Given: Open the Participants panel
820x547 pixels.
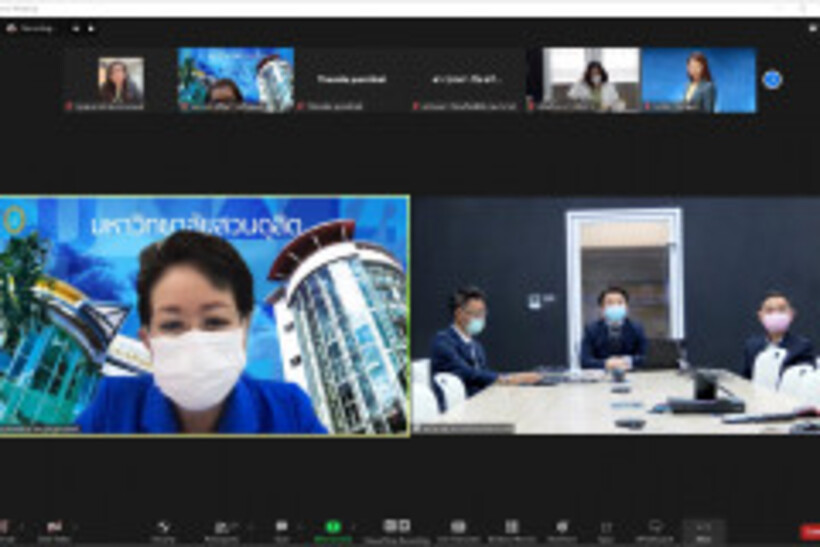Looking at the screenshot, I should point(221,528).
